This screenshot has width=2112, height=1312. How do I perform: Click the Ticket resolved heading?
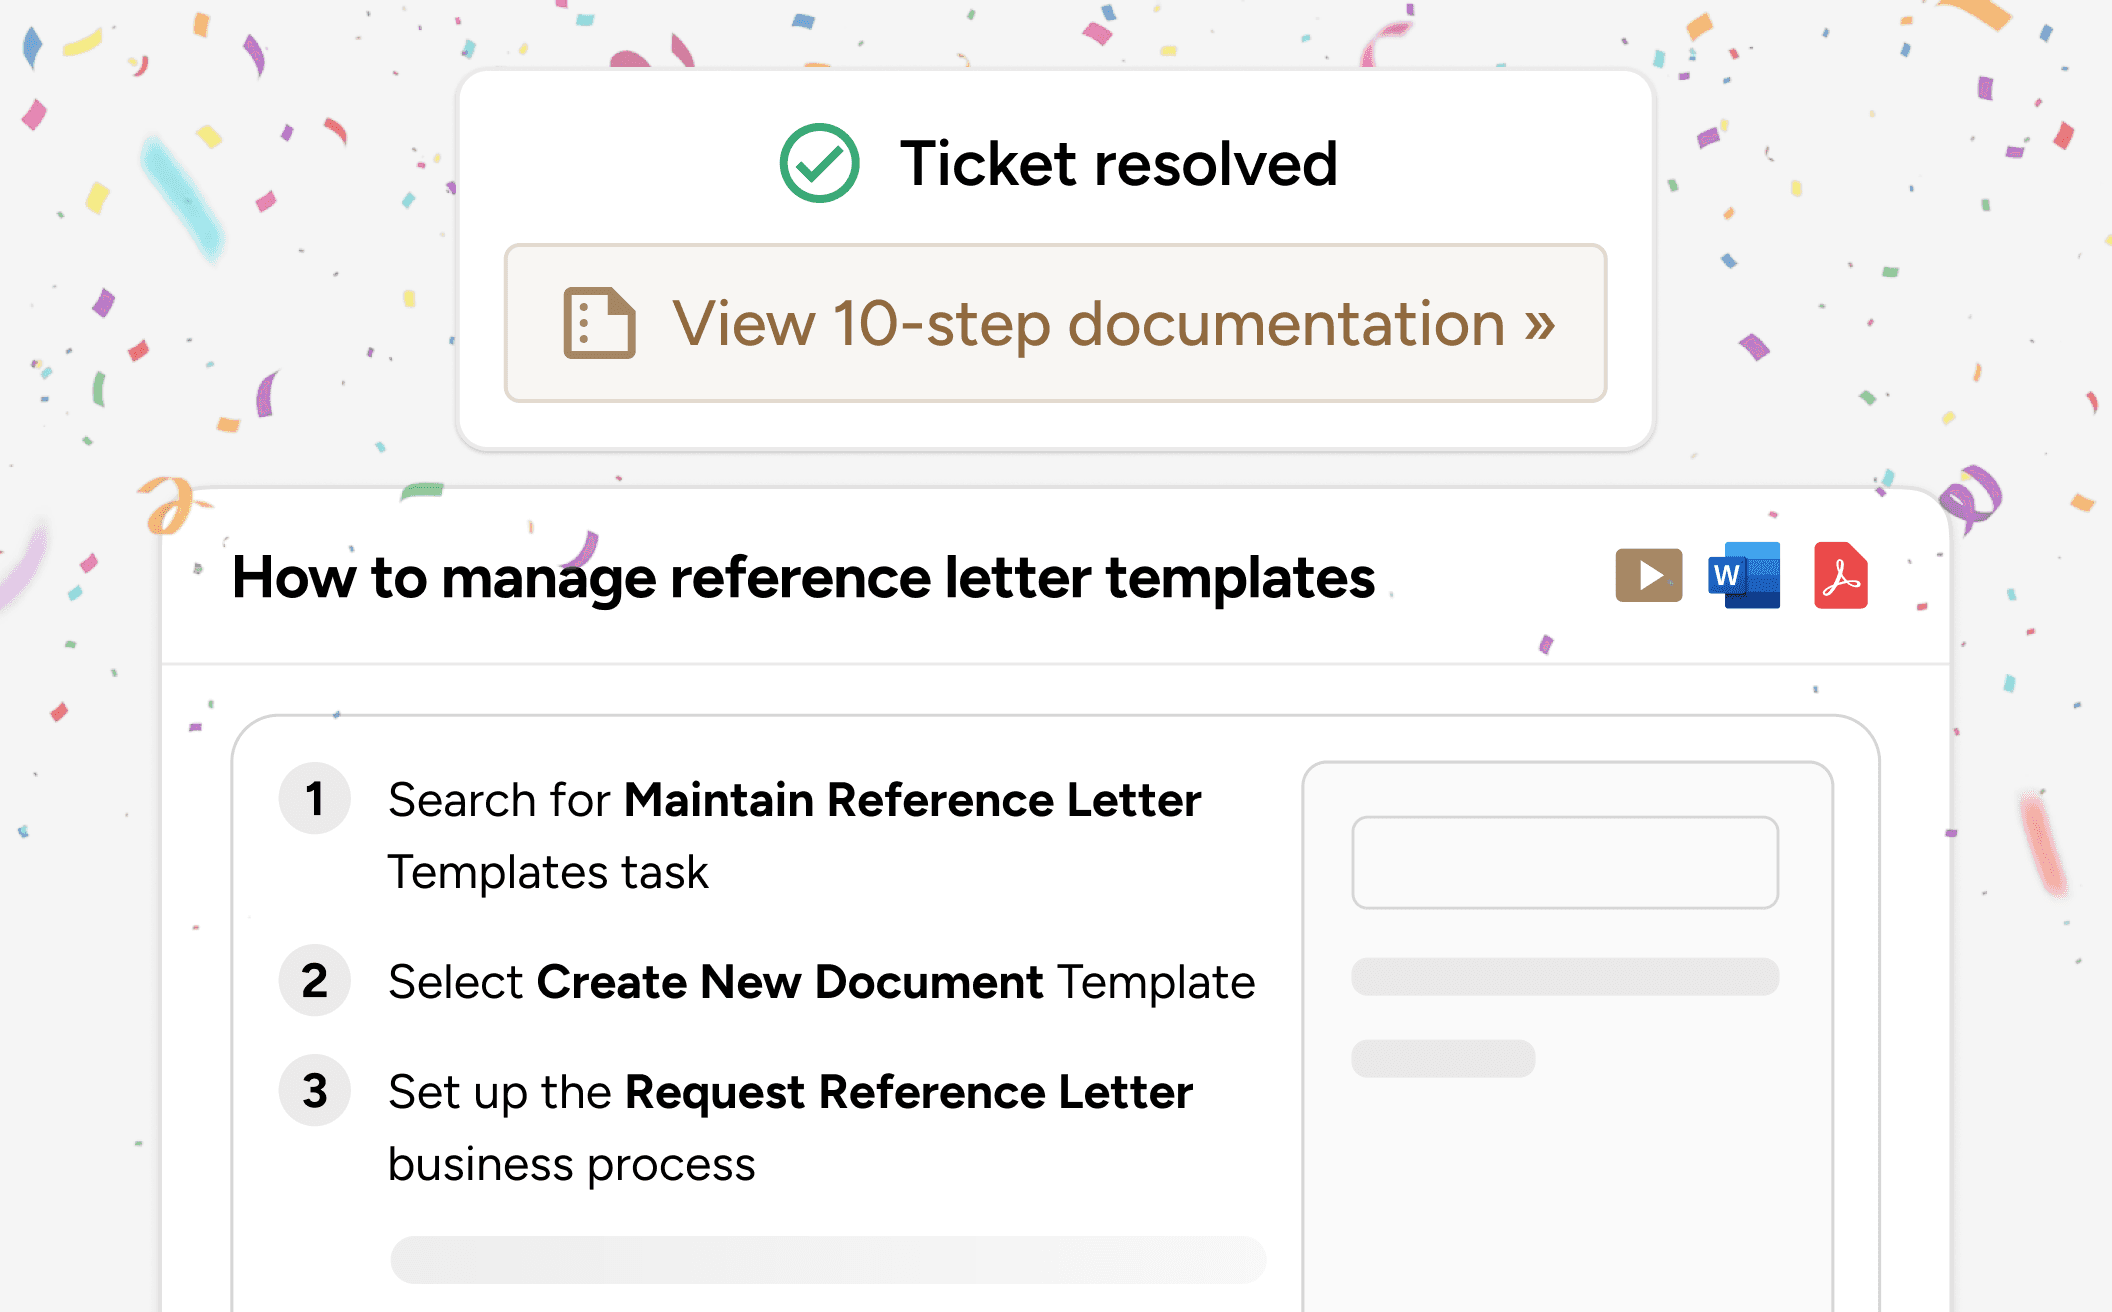(x=1118, y=163)
